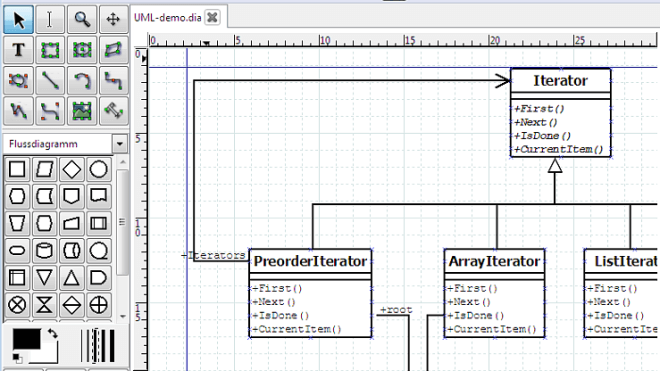This screenshot has width=660, height=371.
Task: Choose the Outline tool icon
Action: tap(113, 111)
